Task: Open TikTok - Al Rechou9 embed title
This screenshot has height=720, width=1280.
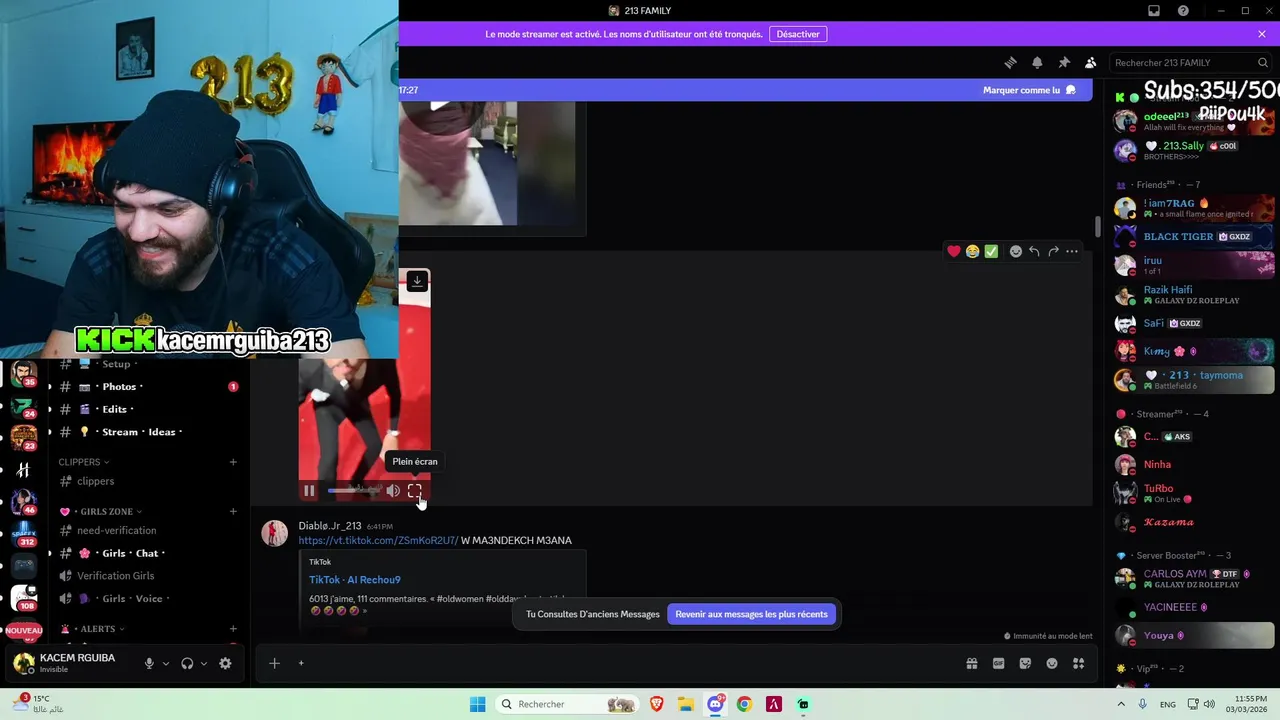Action: [x=354, y=580]
